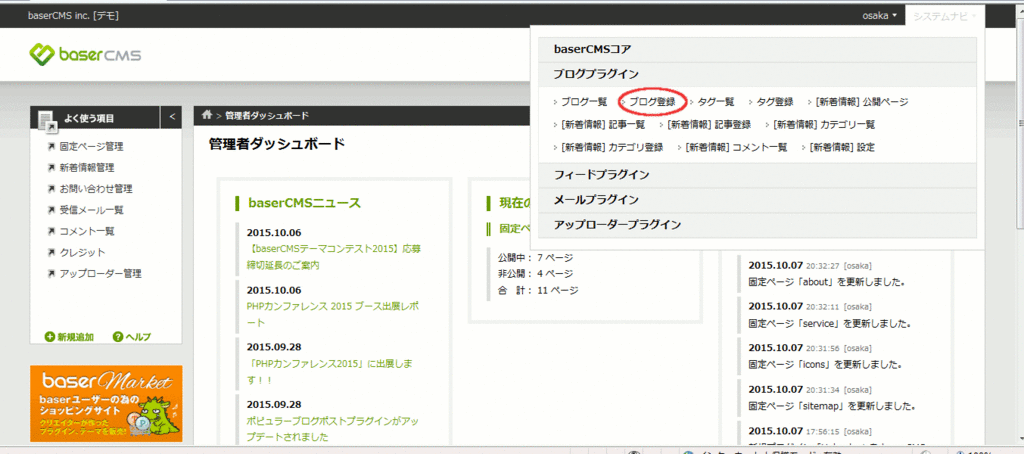Click arrow icon beside 新着情報管理
Image resolution: width=1024 pixels, height=454 pixels.
coord(52,168)
